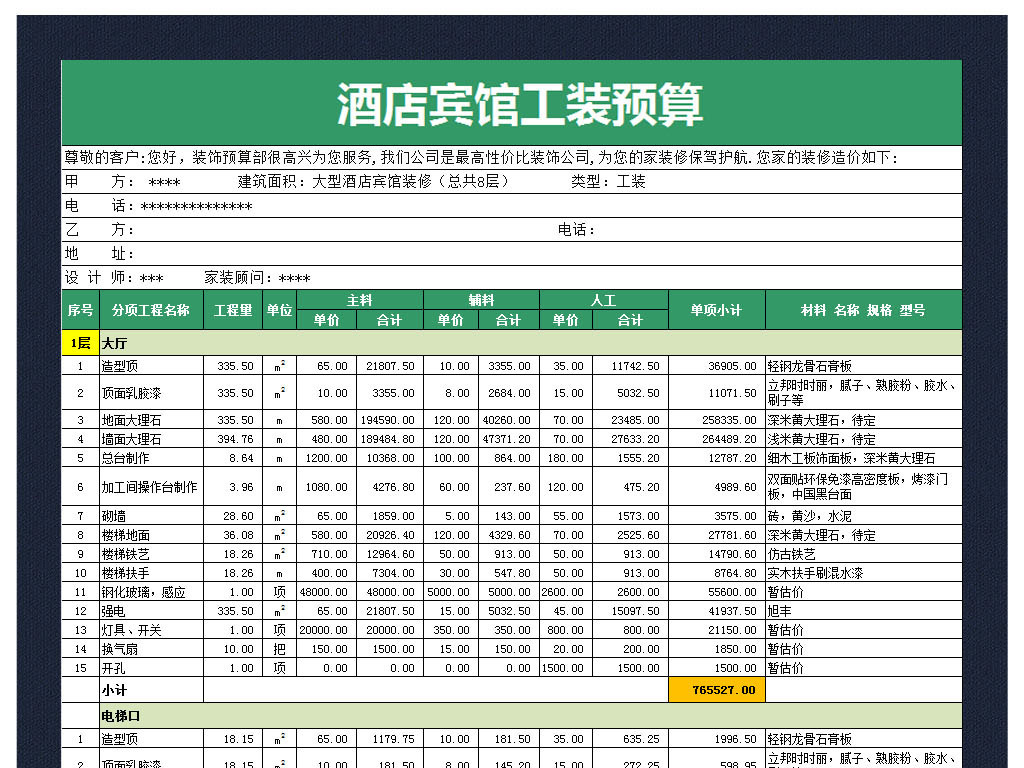
Task: Select the 材料 名称 规格 型号 header
Action: tap(863, 310)
